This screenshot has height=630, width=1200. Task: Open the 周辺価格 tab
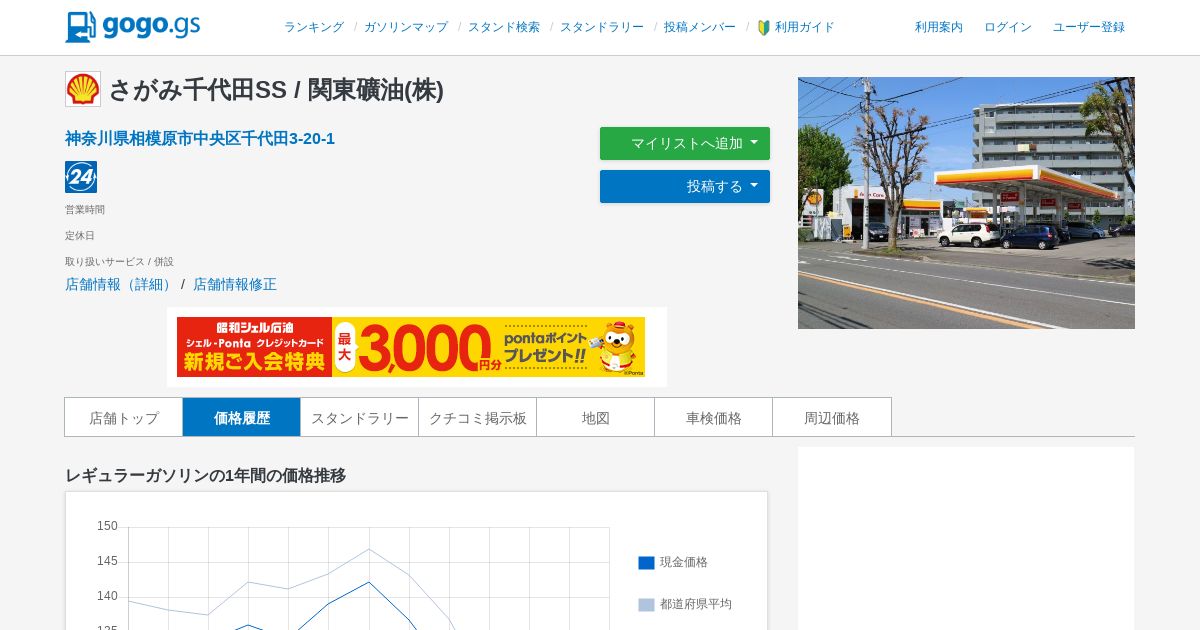(832, 417)
